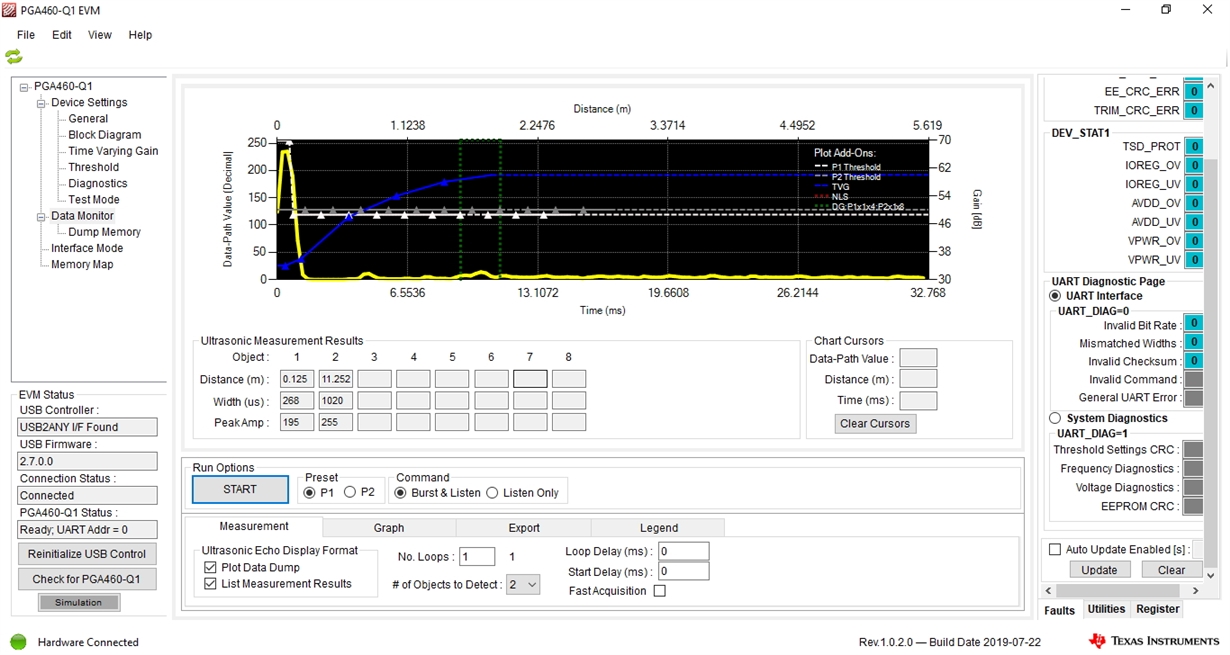Viewport: 1230px width, 655px height.
Task: Click the IOREG_OV status indicator
Action: point(1193,166)
